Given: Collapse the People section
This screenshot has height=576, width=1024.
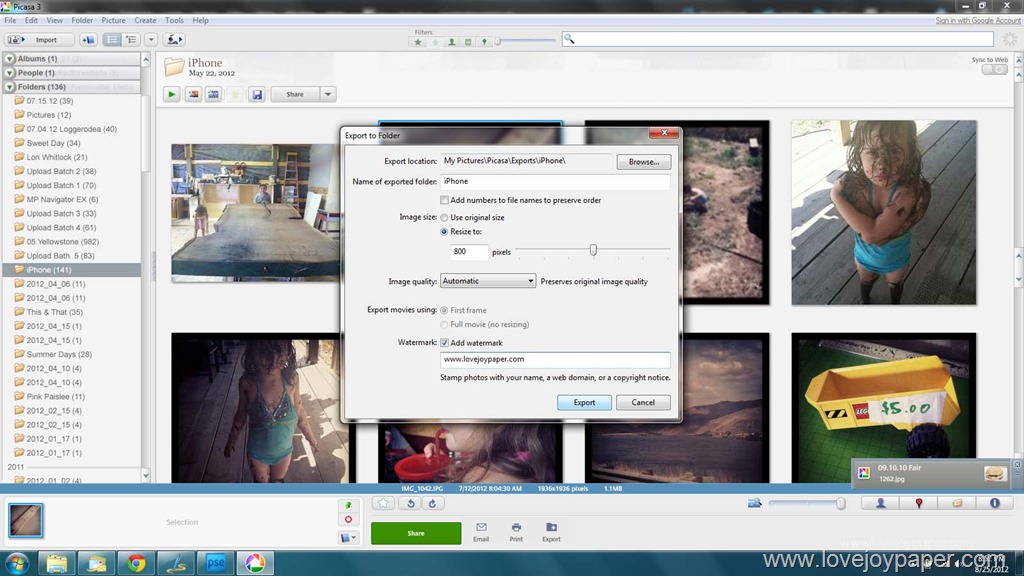Looking at the screenshot, I should click(10, 73).
